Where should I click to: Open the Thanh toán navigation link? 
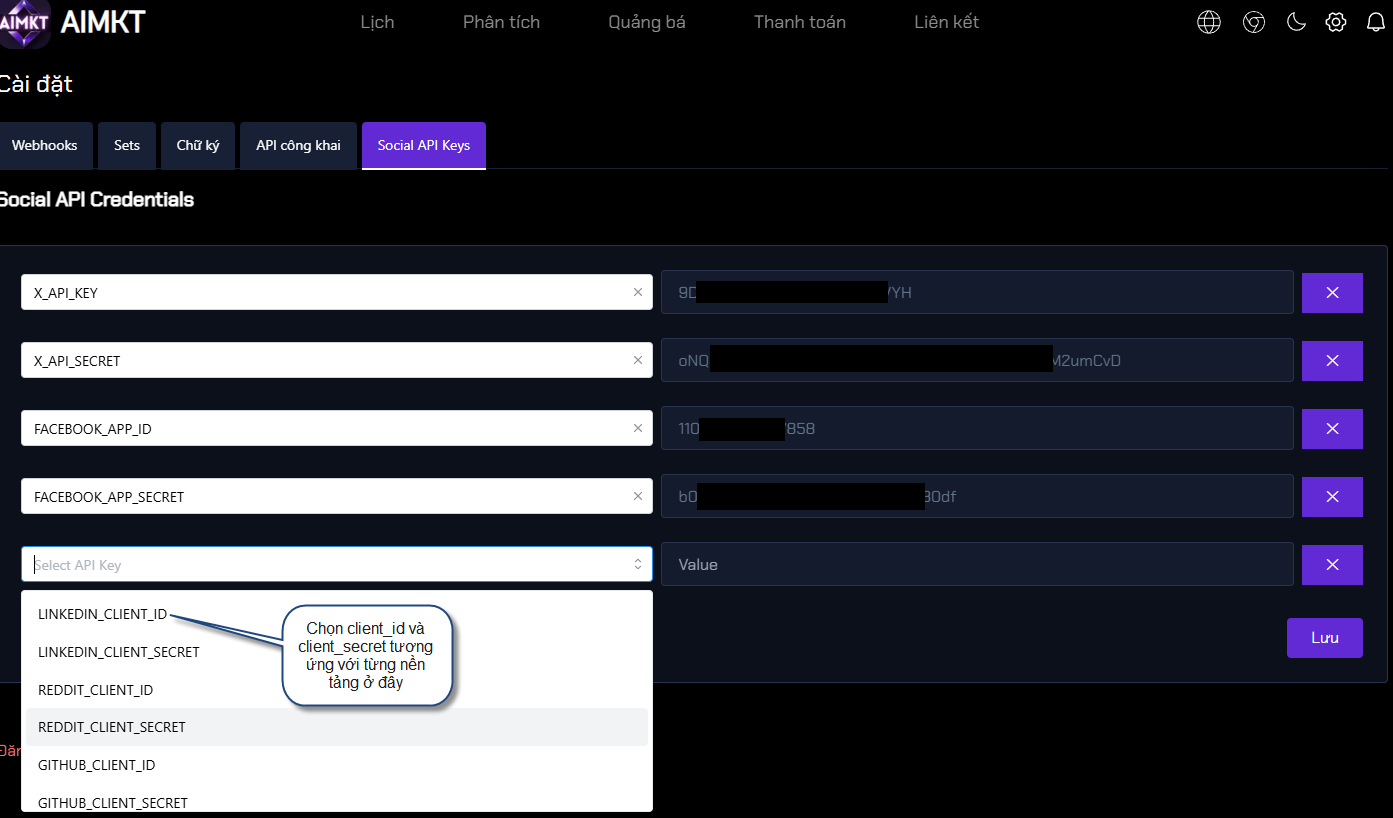[x=799, y=22]
